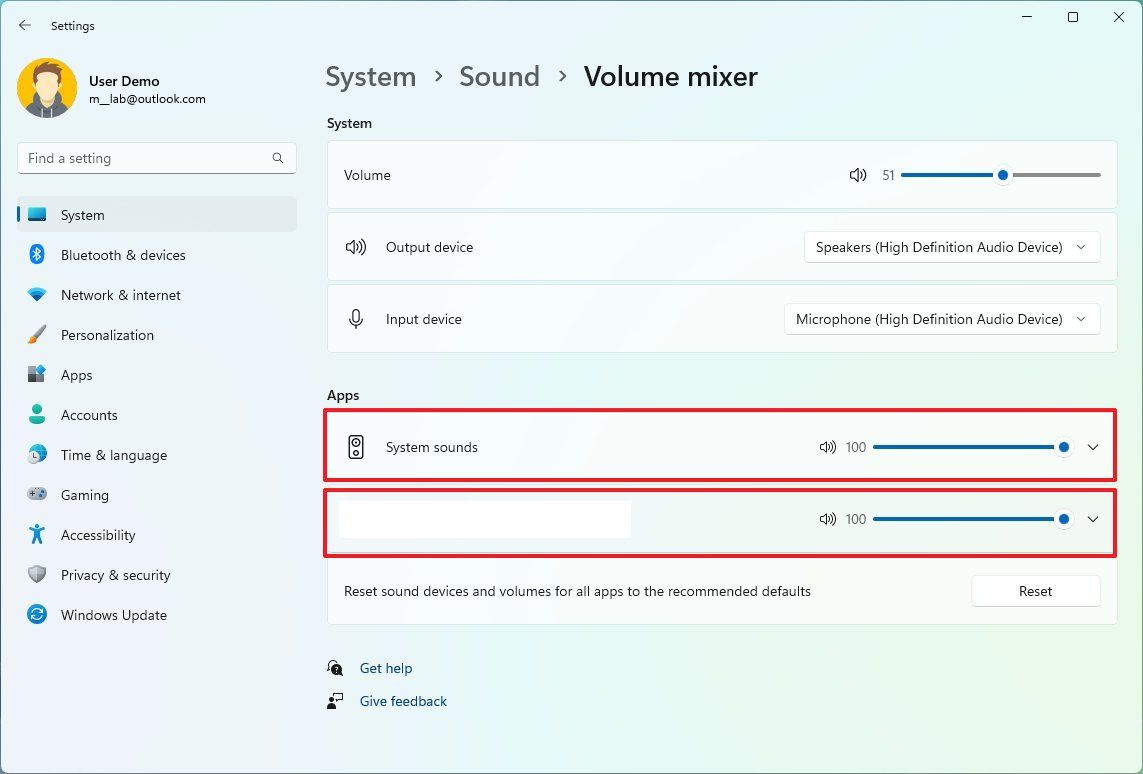The height and width of the screenshot is (774, 1143).
Task: Expand the blank app row chevron
Action: click(x=1093, y=519)
